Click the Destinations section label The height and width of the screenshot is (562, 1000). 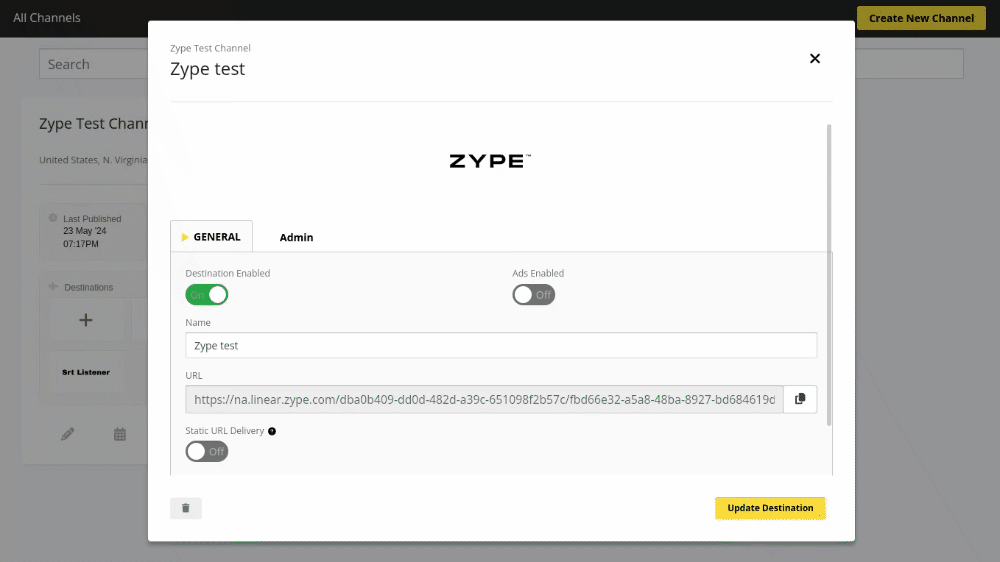pyautogui.click(x=89, y=287)
